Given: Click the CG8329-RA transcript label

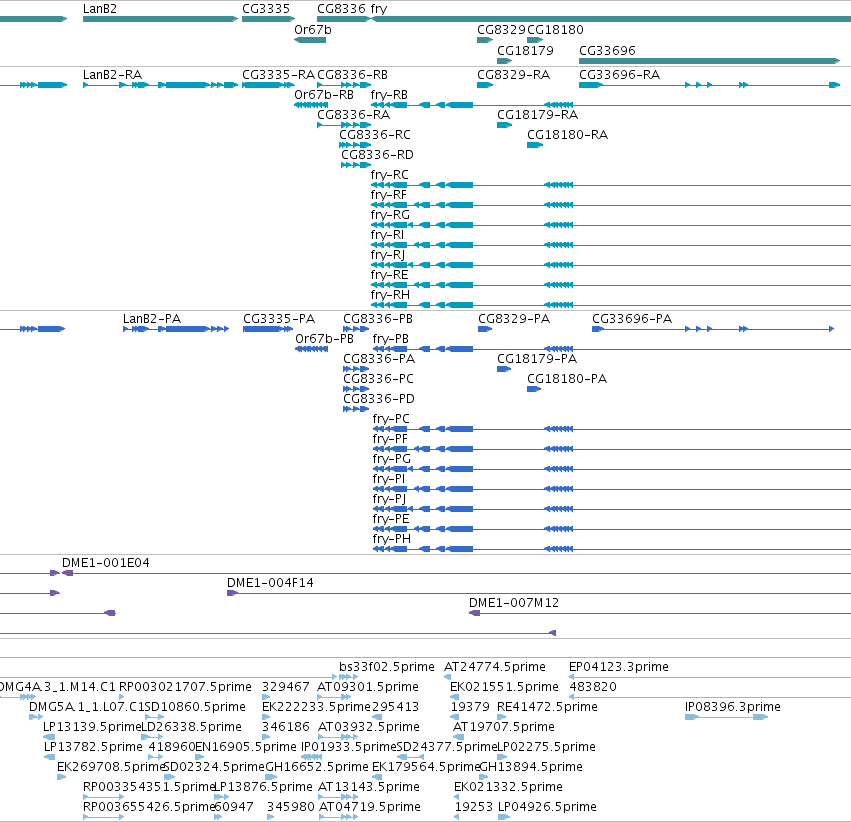Looking at the screenshot, I should click(x=513, y=74).
